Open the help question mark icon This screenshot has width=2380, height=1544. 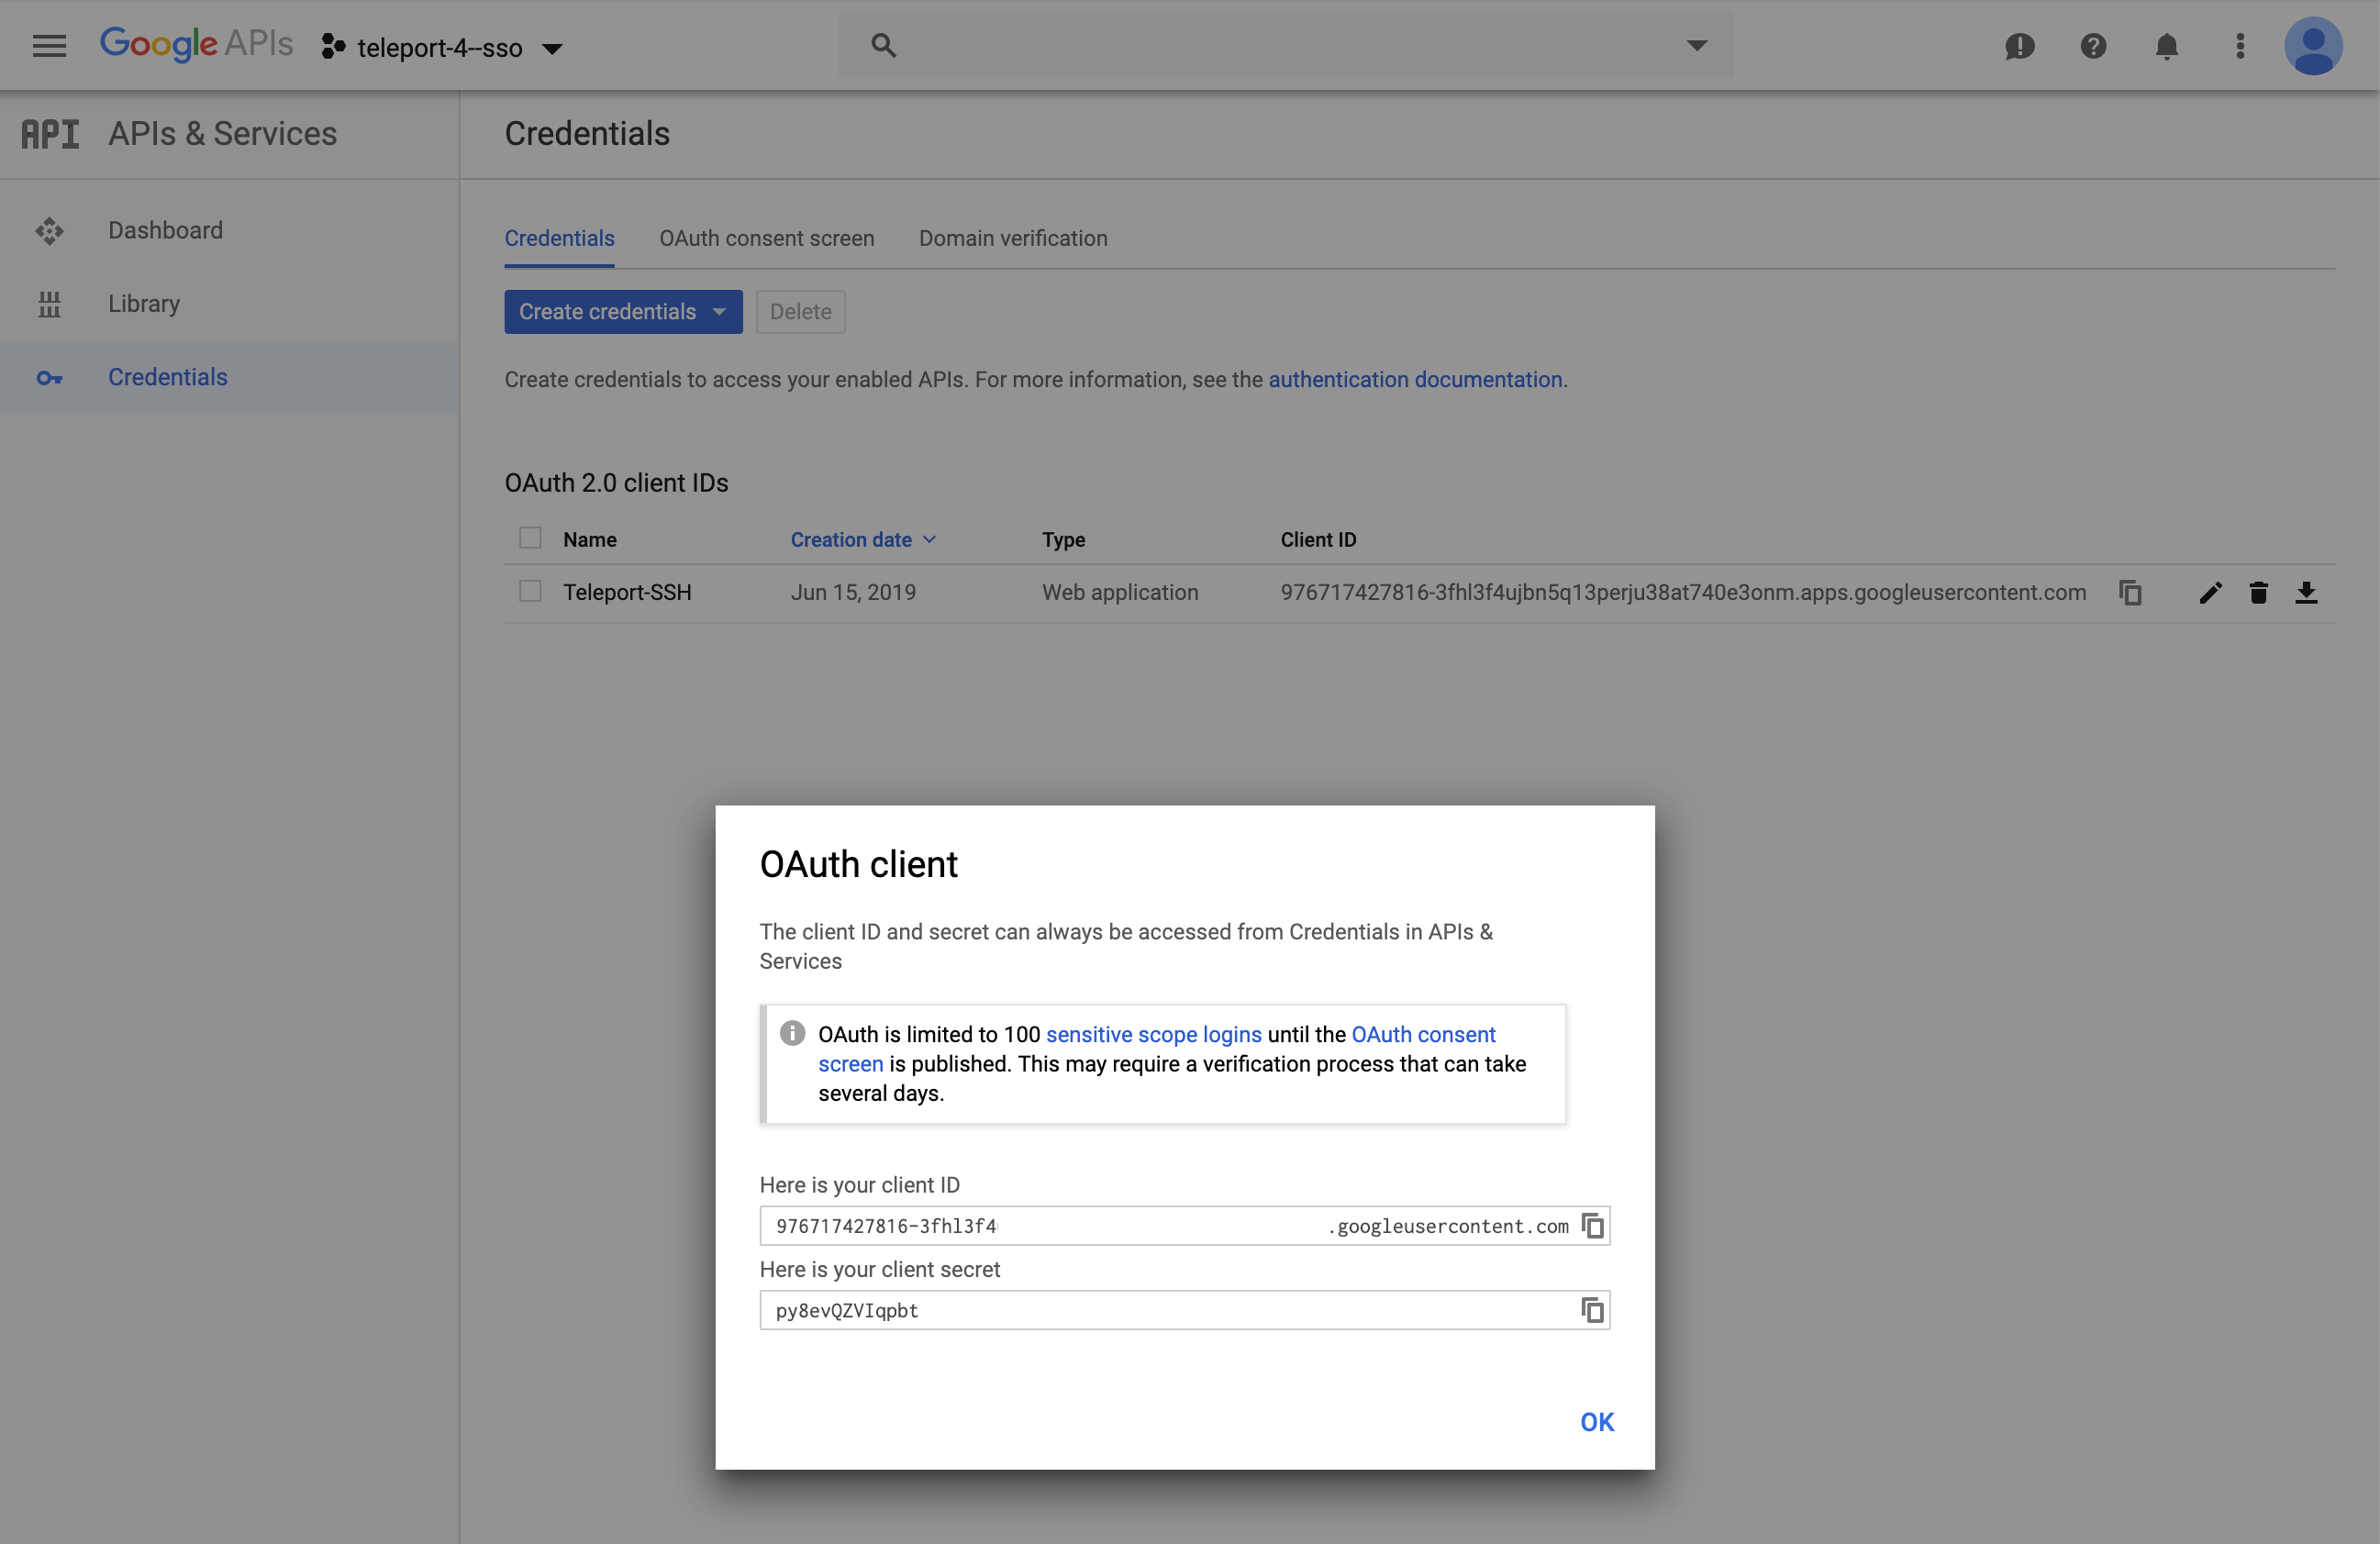coord(2093,46)
